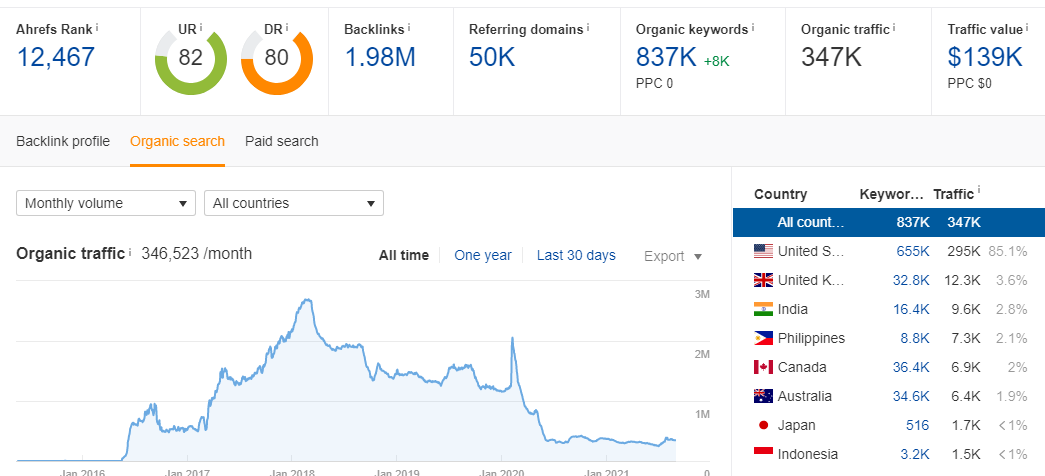The image size is (1045, 476).
Task: Click the UR 82 gauge ring
Action: click(191, 59)
